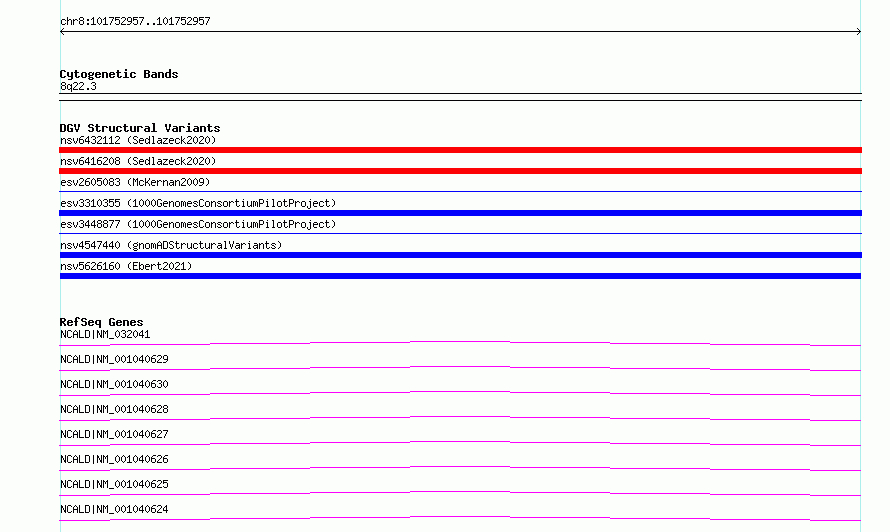Viewport: 890px width, 532px height.
Task: Click the Cytogenetic Bands track heading
Action: click(119, 74)
